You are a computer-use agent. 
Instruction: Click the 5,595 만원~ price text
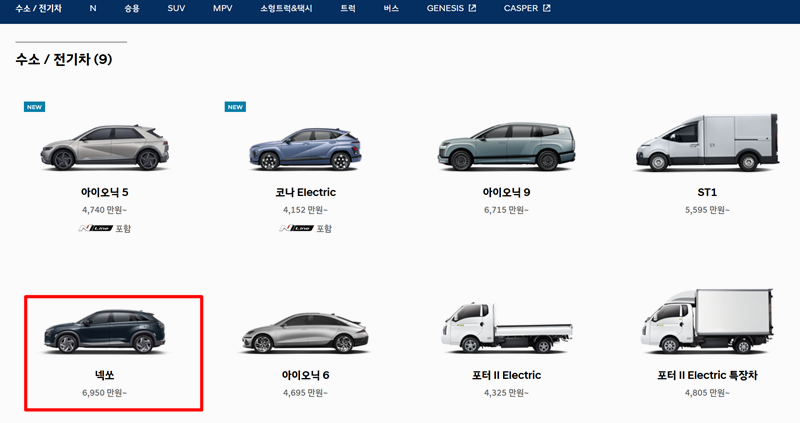[x=707, y=210]
